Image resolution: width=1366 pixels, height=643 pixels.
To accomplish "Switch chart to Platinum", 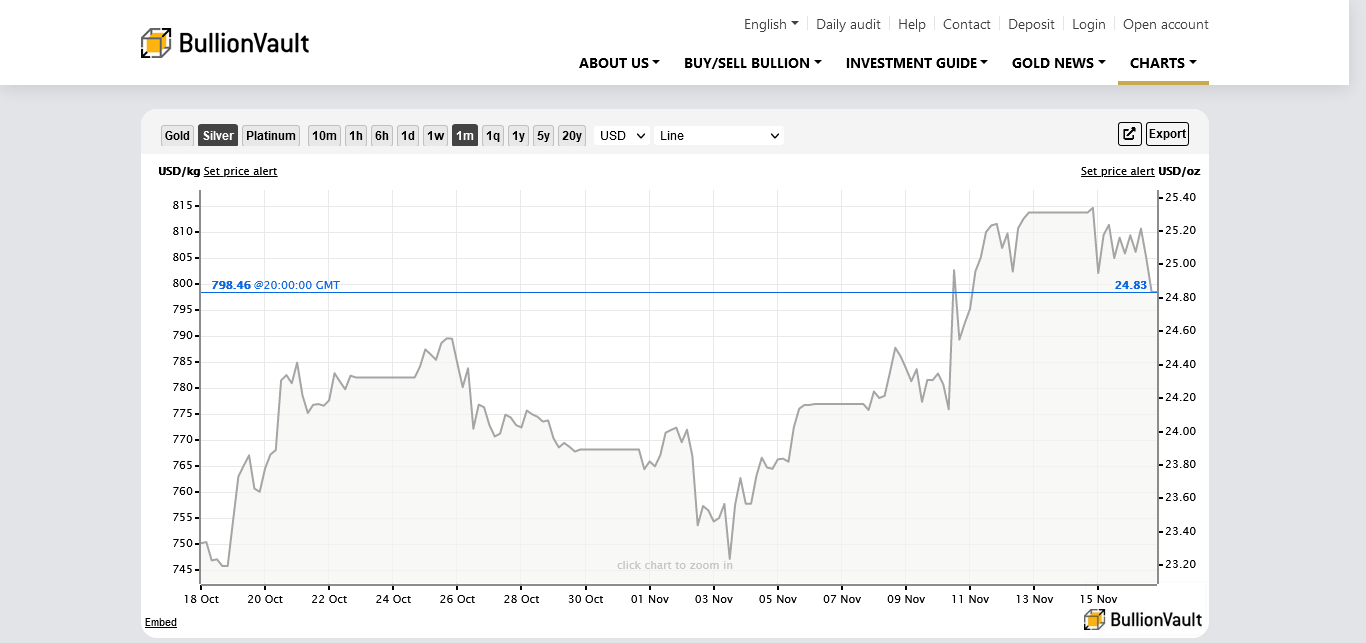I will coord(271,136).
